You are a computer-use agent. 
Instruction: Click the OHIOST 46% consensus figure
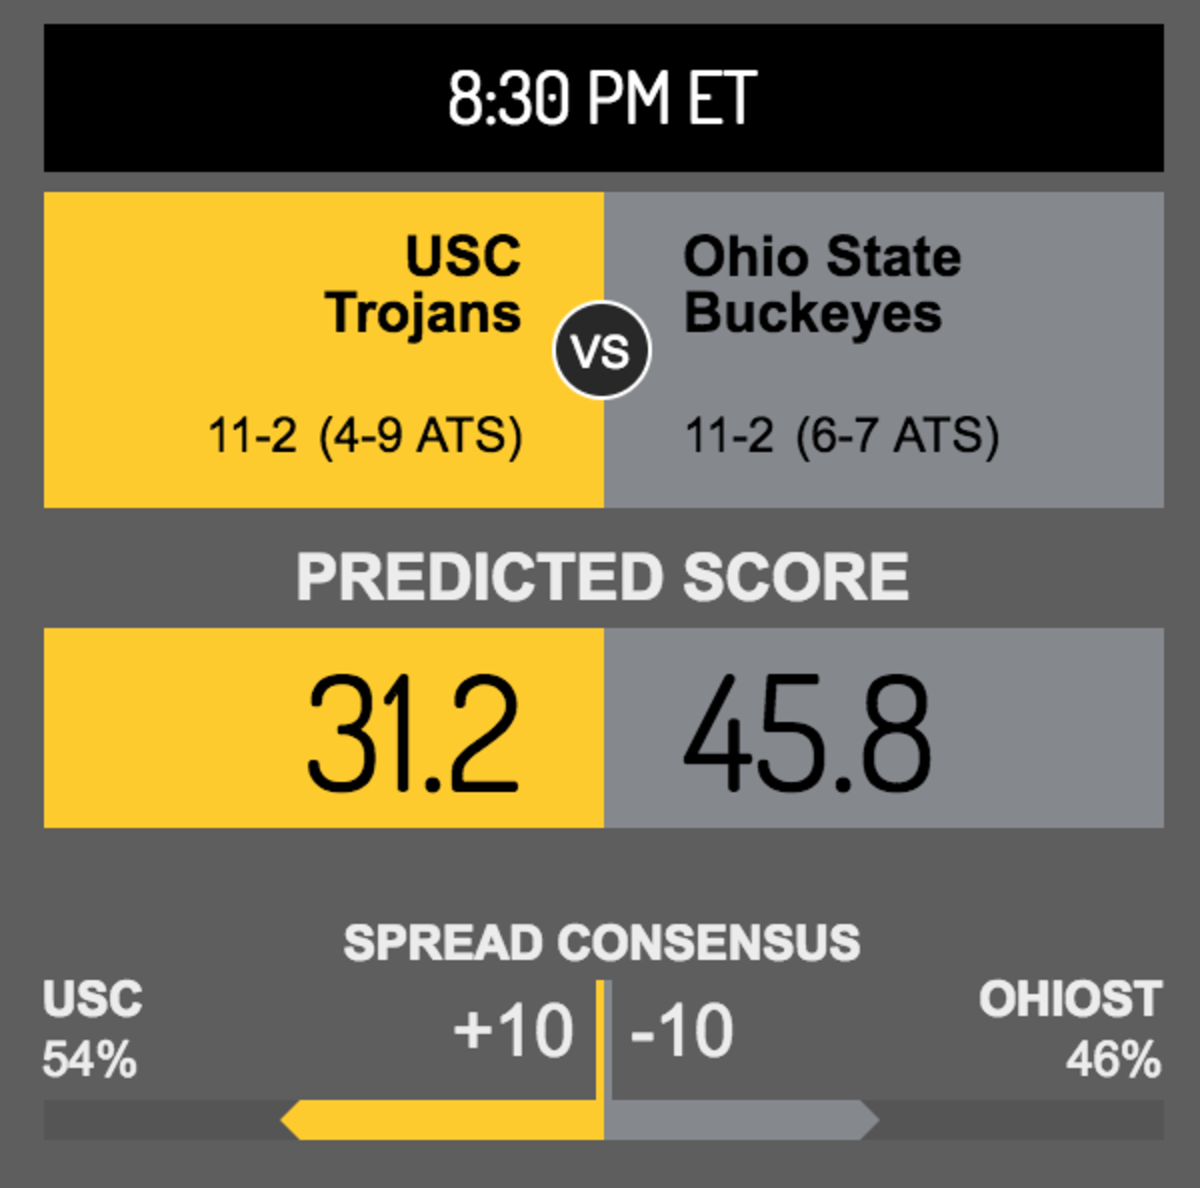(x=1113, y=1060)
